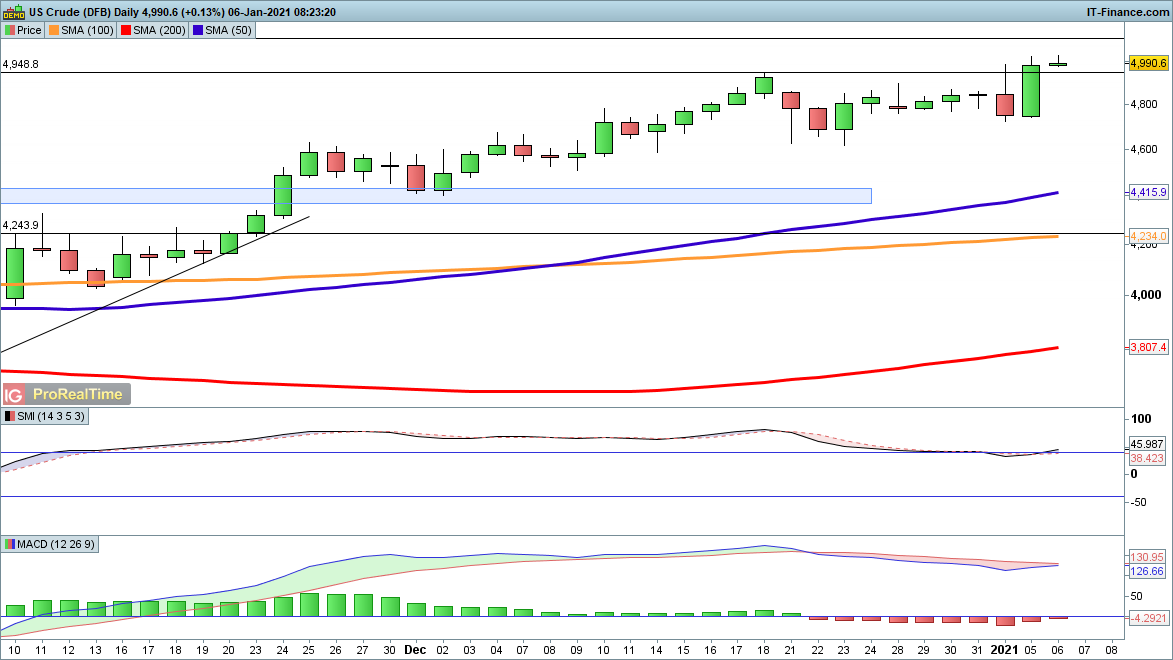The height and width of the screenshot is (660, 1173).
Task: Click the 4,243.9 horizontal line label
Action: [x=21, y=225]
